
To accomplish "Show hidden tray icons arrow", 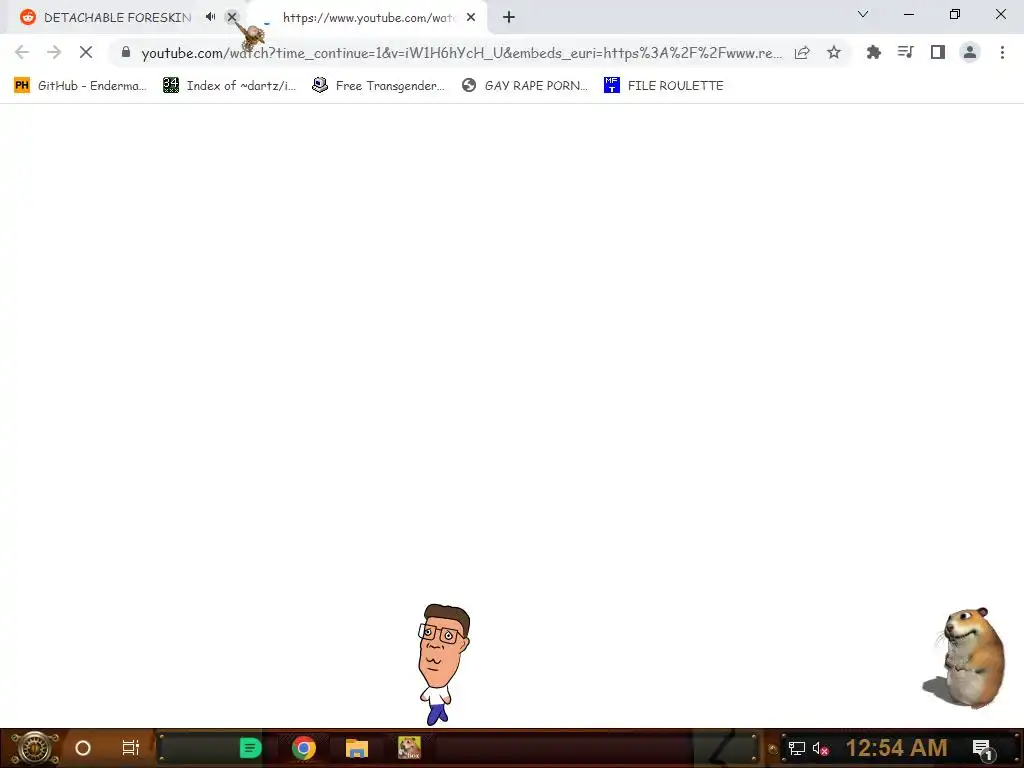I will (x=773, y=748).
